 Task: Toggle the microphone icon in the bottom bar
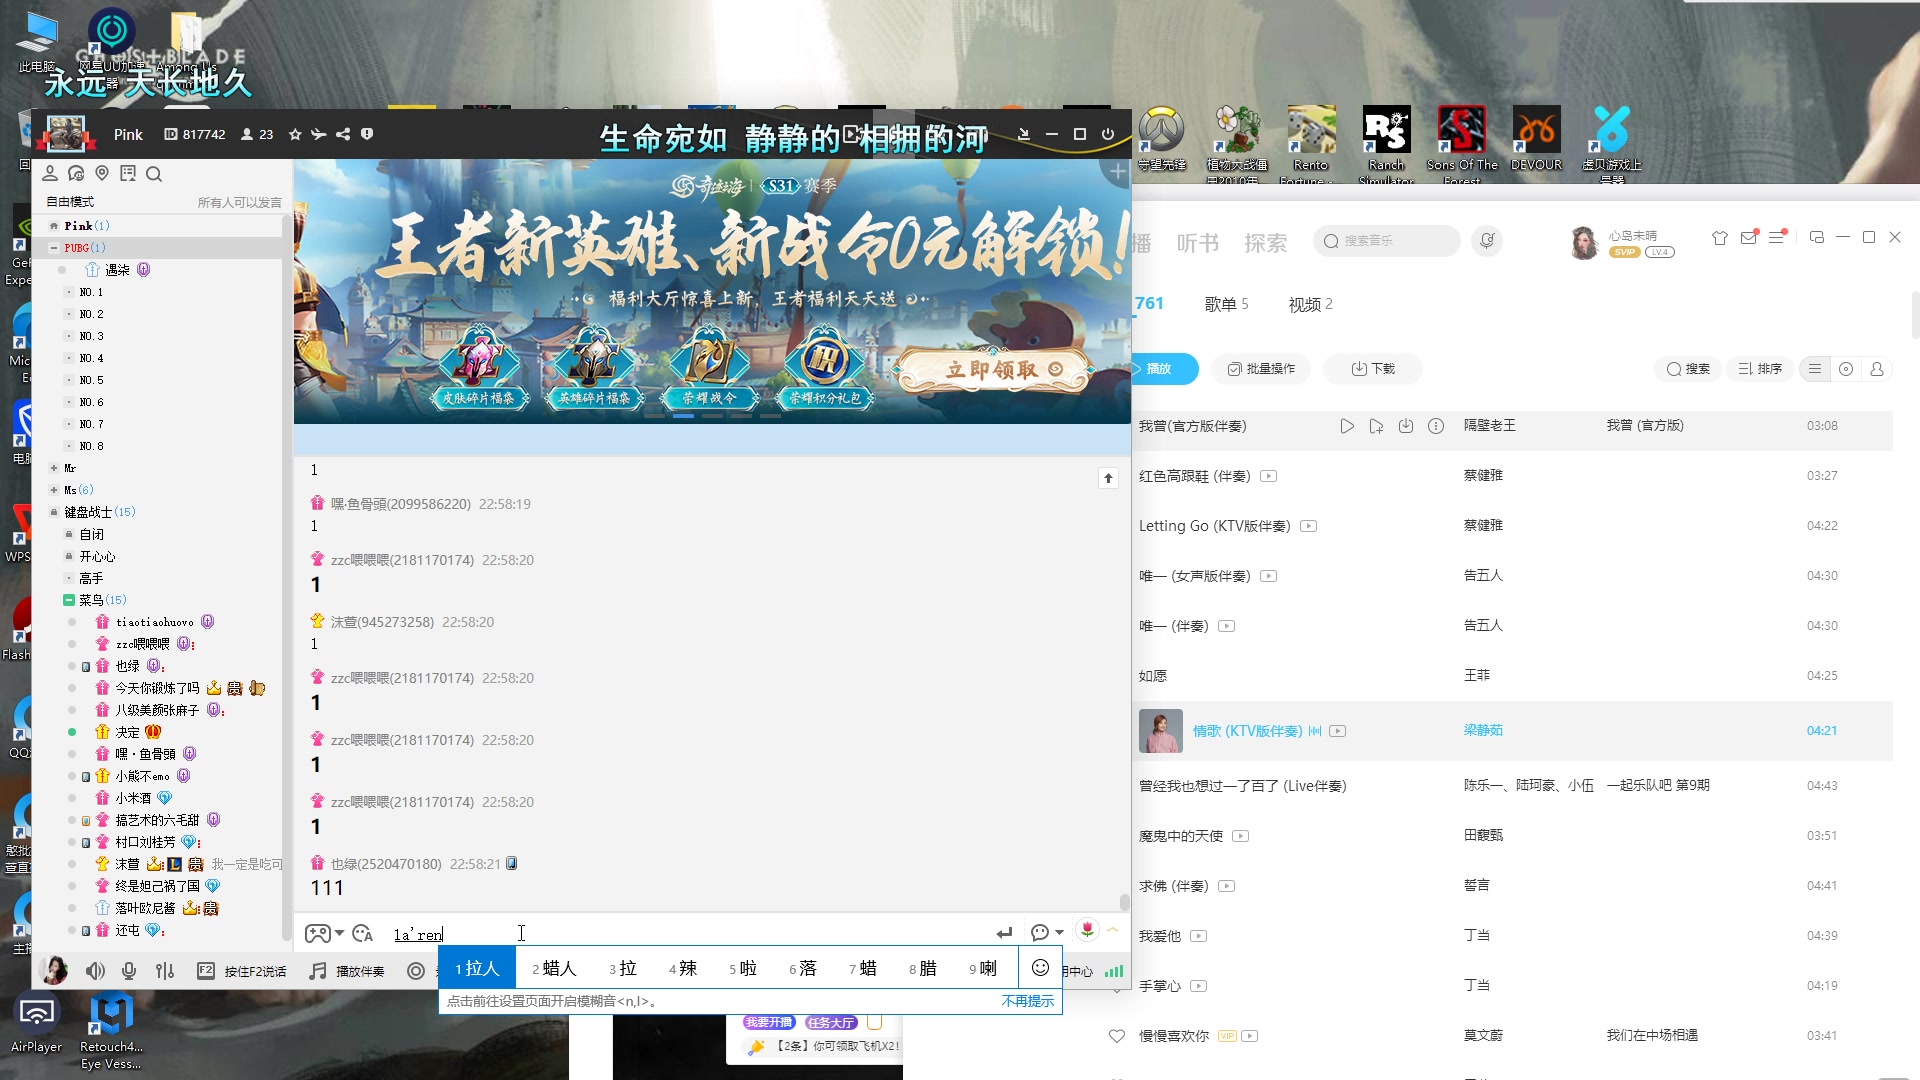point(129,971)
